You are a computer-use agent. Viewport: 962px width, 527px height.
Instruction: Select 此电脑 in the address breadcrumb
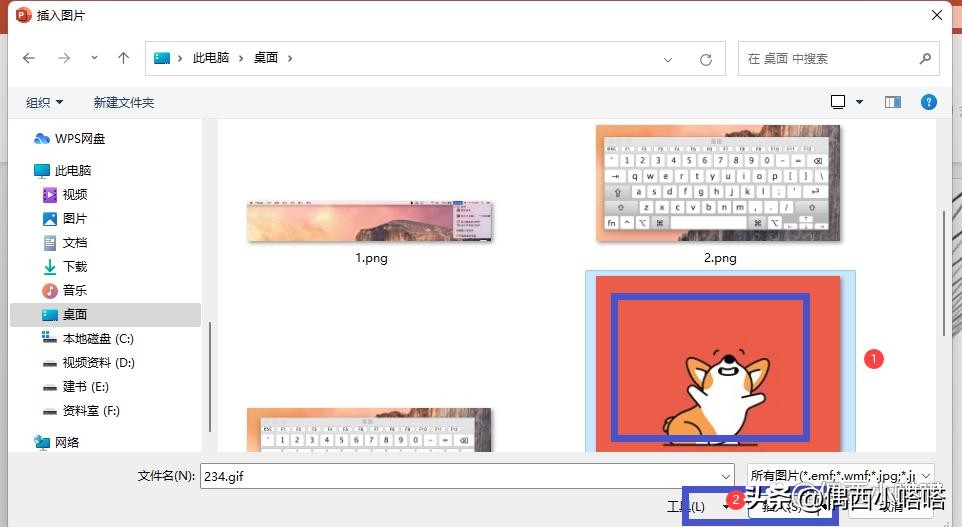click(210, 58)
